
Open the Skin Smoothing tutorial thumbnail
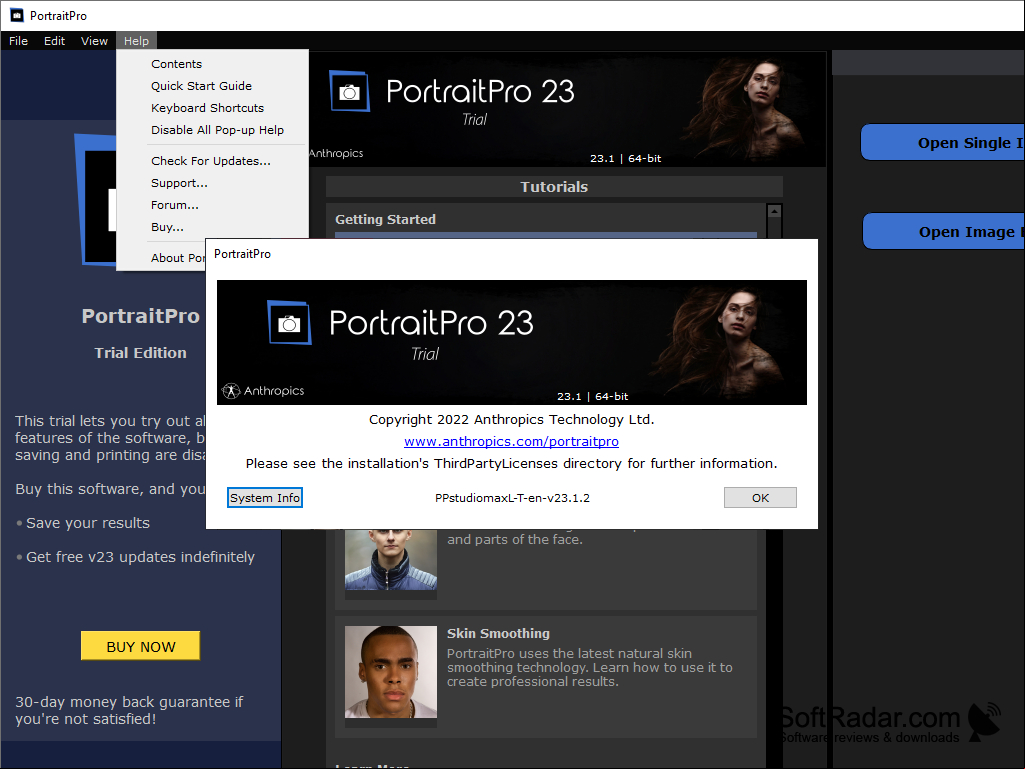pyautogui.click(x=391, y=672)
